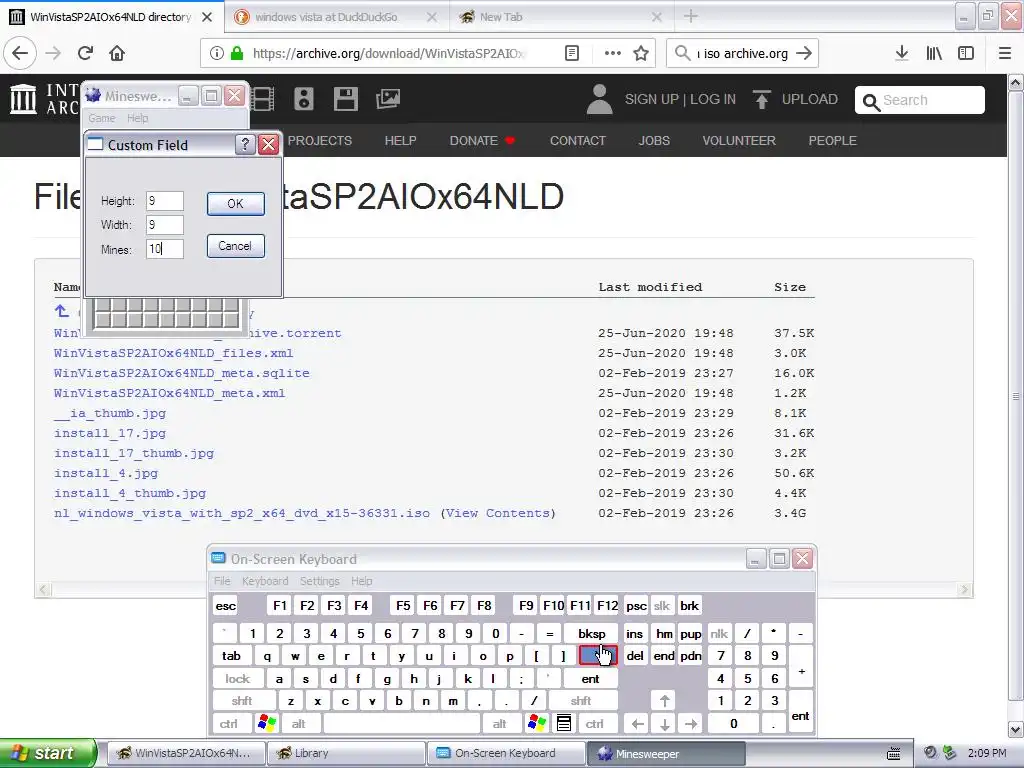Toggle the left shft key on On-Screen Keyboard
Screen dimensions: 1024x768
point(242,701)
